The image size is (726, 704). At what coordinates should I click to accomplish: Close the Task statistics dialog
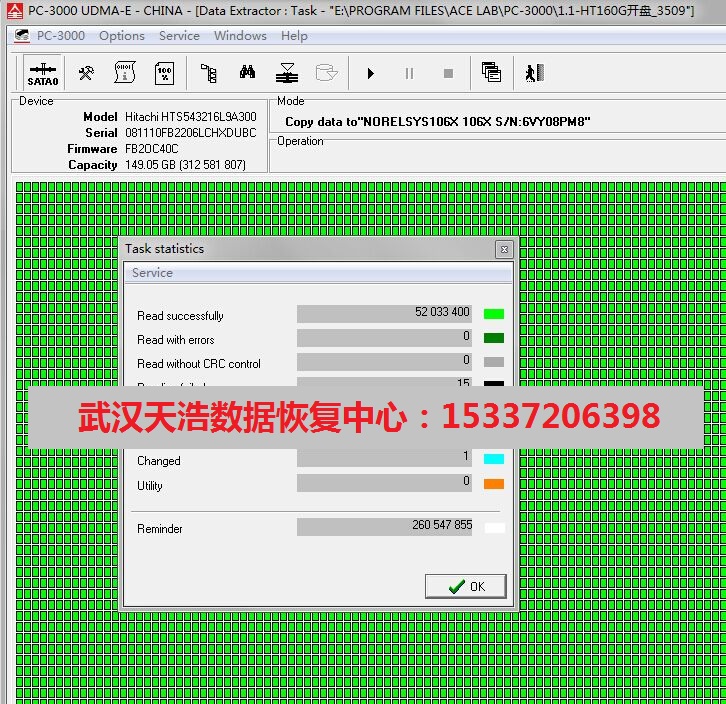click(x=504, y=249)
